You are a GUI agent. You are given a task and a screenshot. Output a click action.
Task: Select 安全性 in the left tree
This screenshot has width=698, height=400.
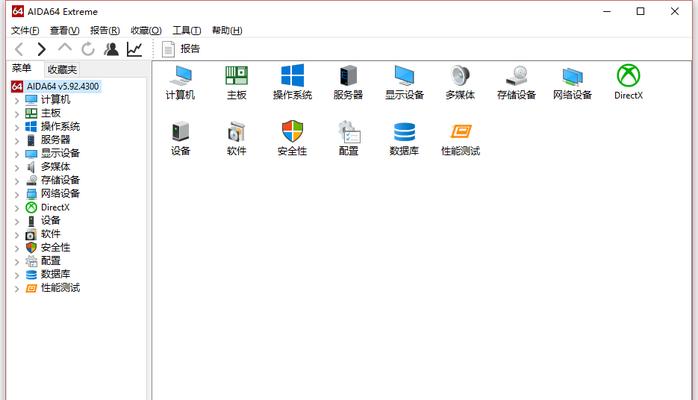click(x=55, y=247)
